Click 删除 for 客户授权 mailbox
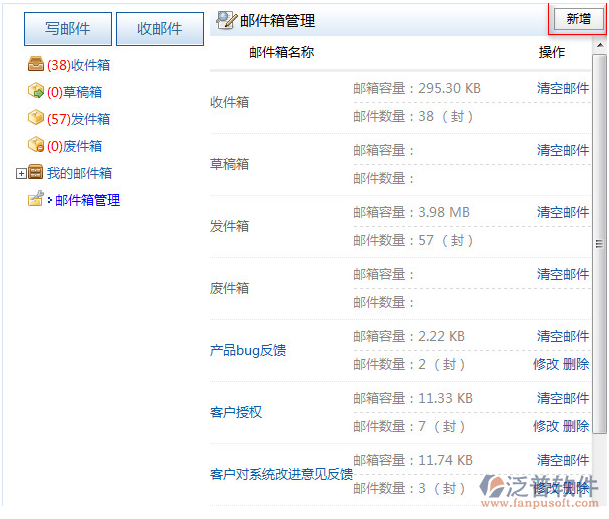Viewport: 609px width, 519px height. (576, 427)
